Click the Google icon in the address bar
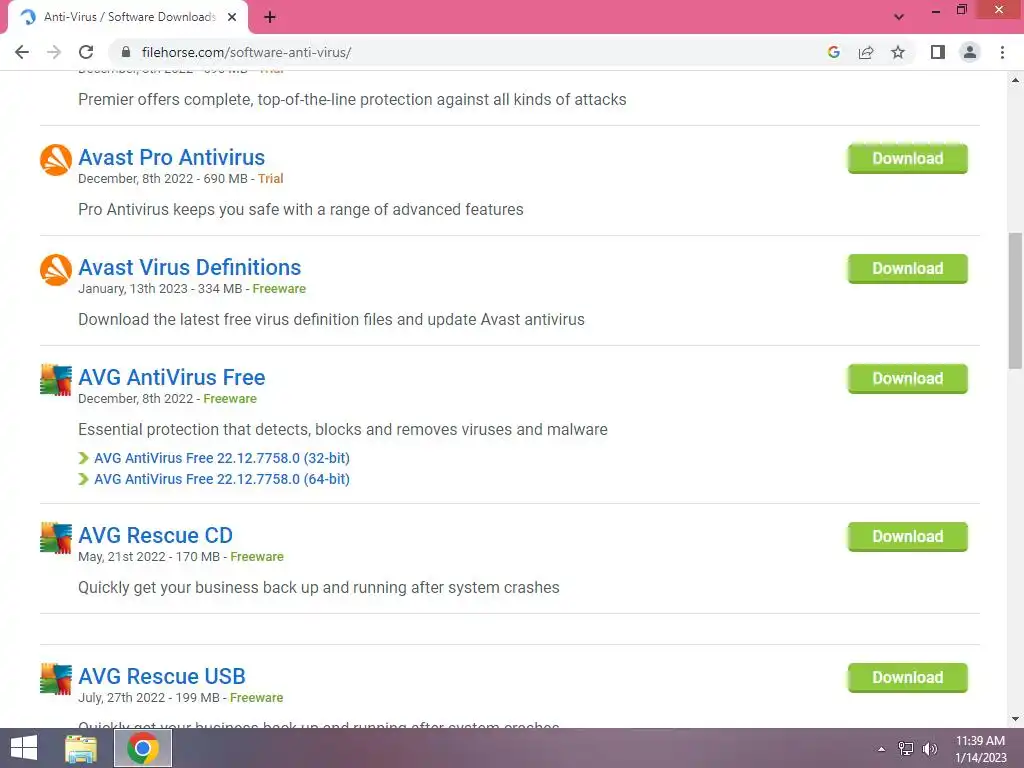Viewport: 1024px width, 768px height. (833, 52)
